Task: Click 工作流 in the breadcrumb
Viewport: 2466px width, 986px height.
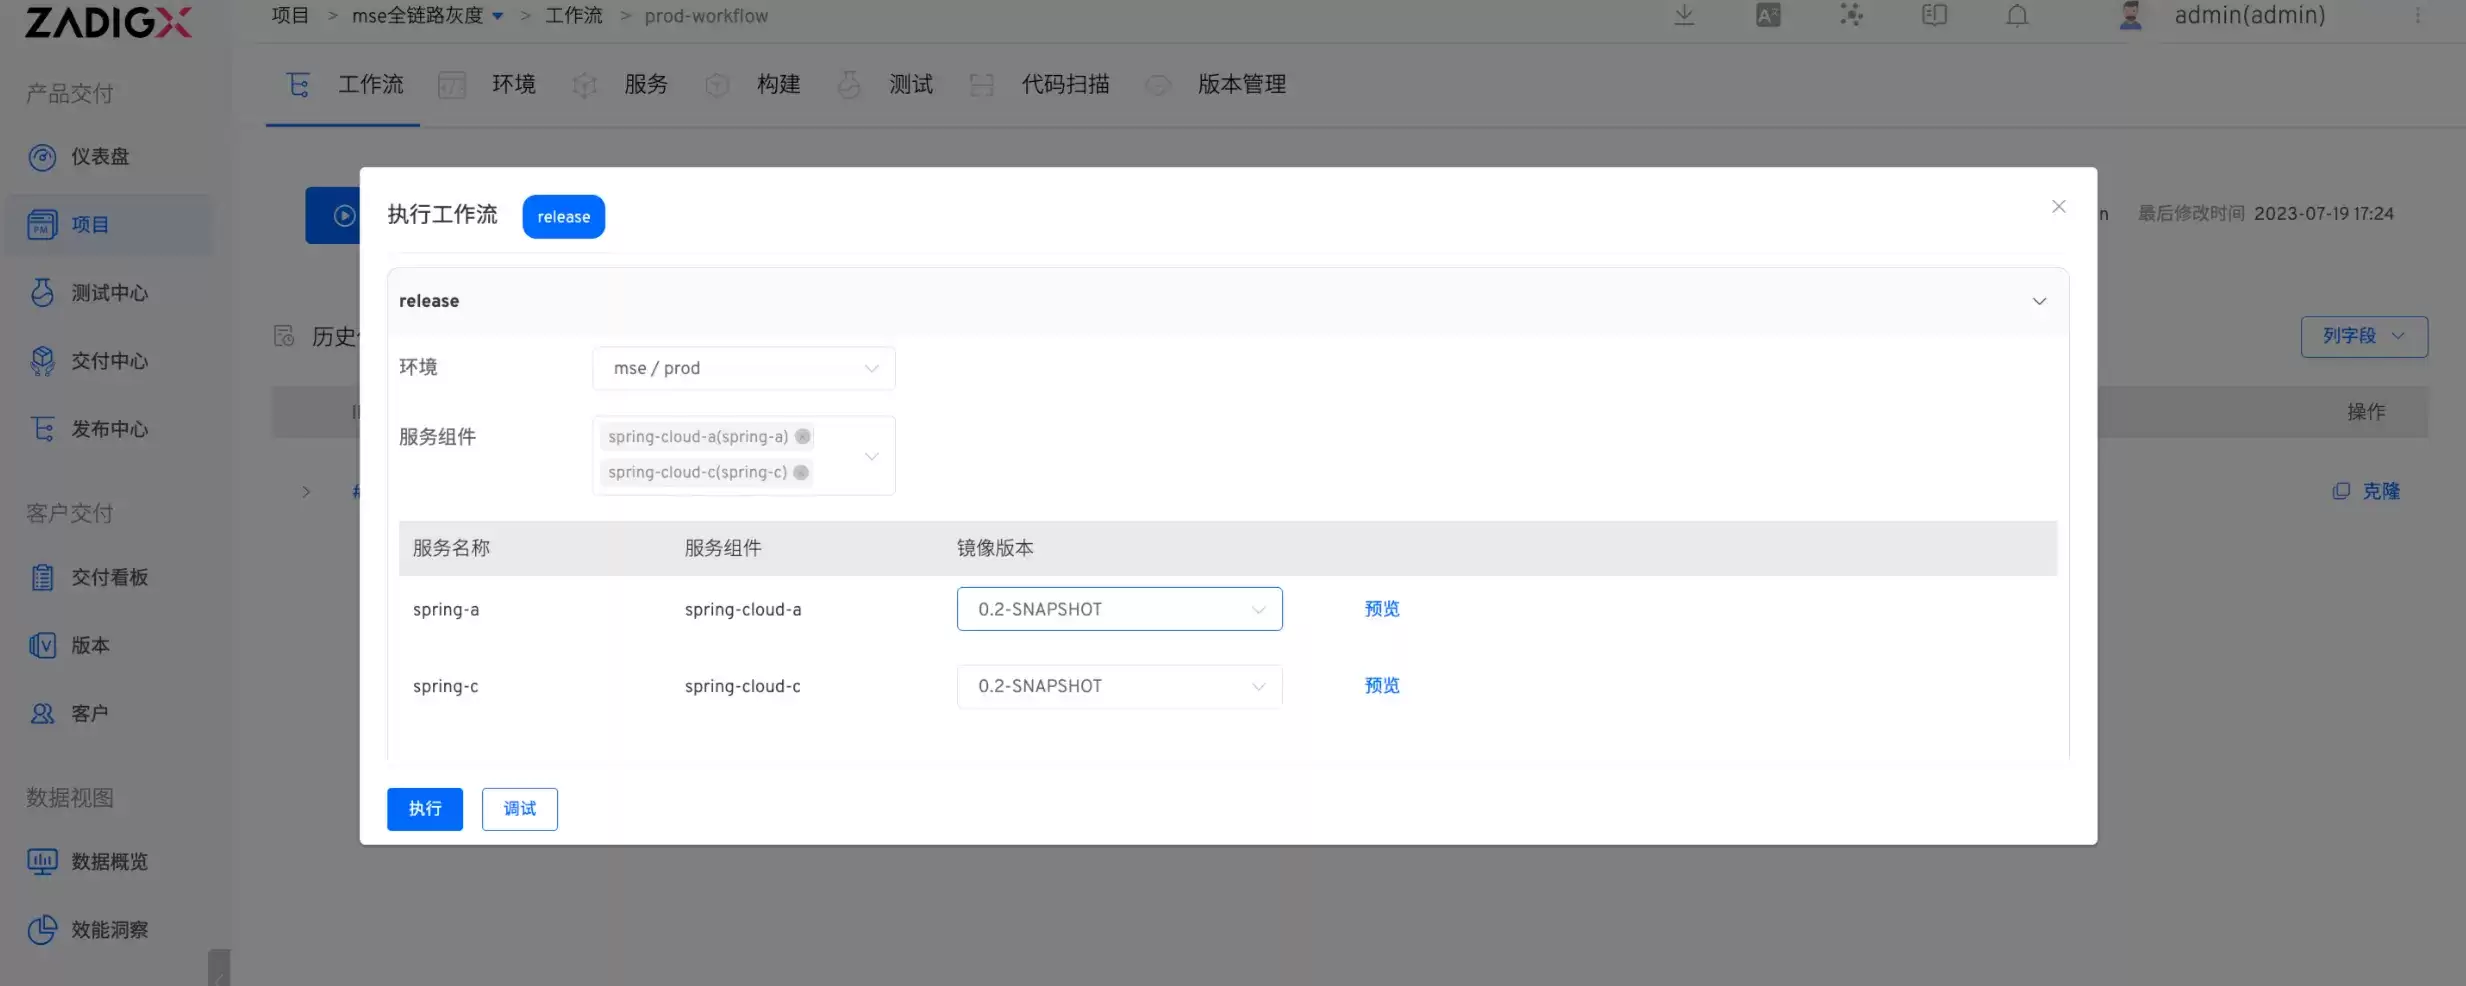Action: point(574,16)
